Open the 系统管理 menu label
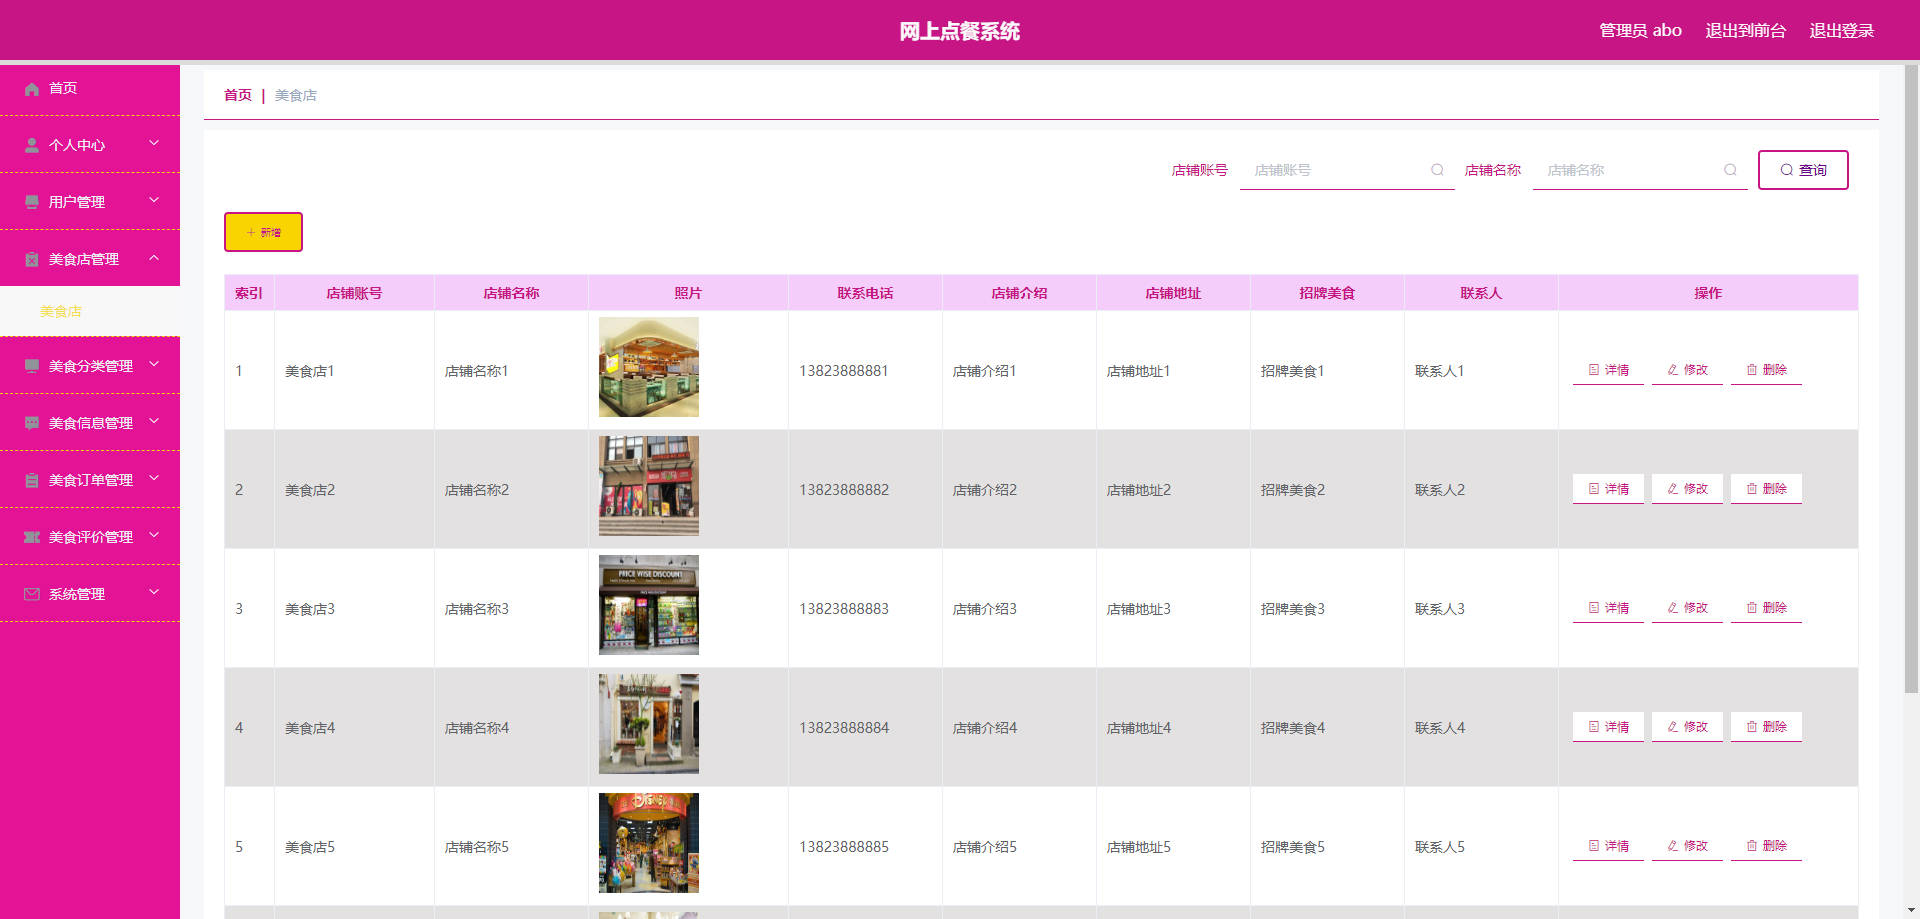The height and width of the screenshot is (919, 1920). point(77,594)
